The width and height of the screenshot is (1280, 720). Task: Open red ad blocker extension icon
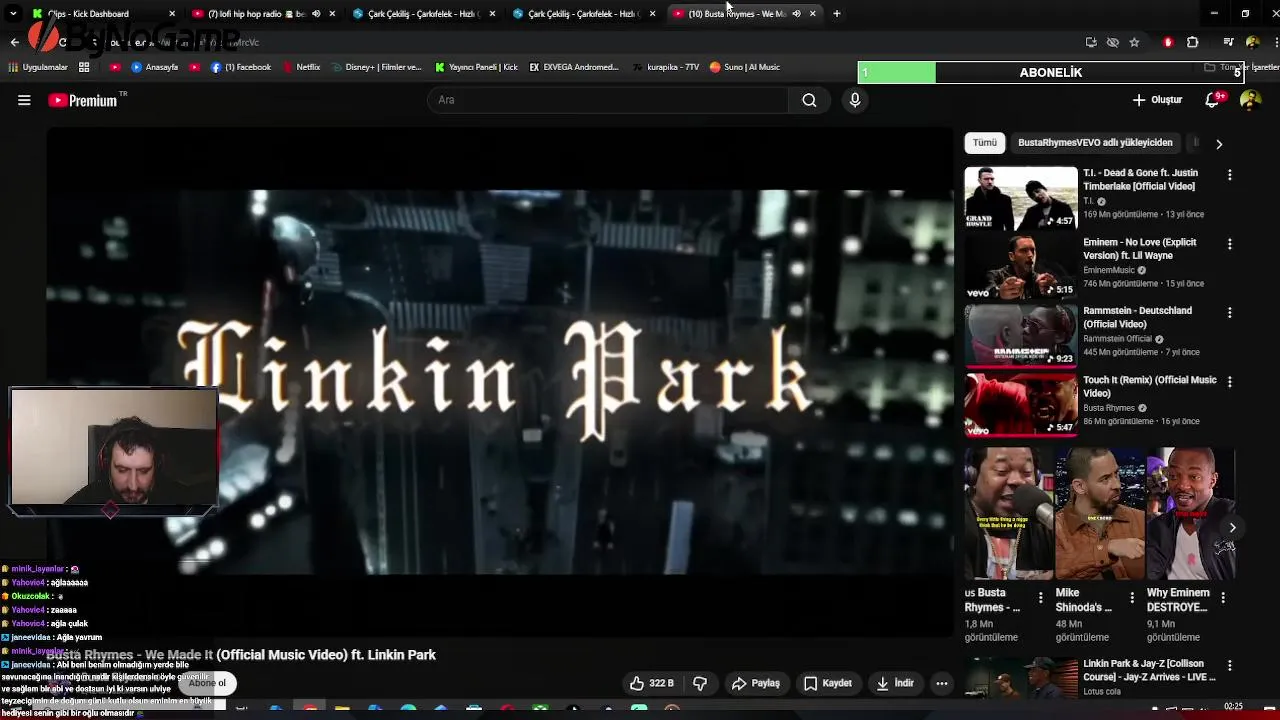(x=1167, y=42)
